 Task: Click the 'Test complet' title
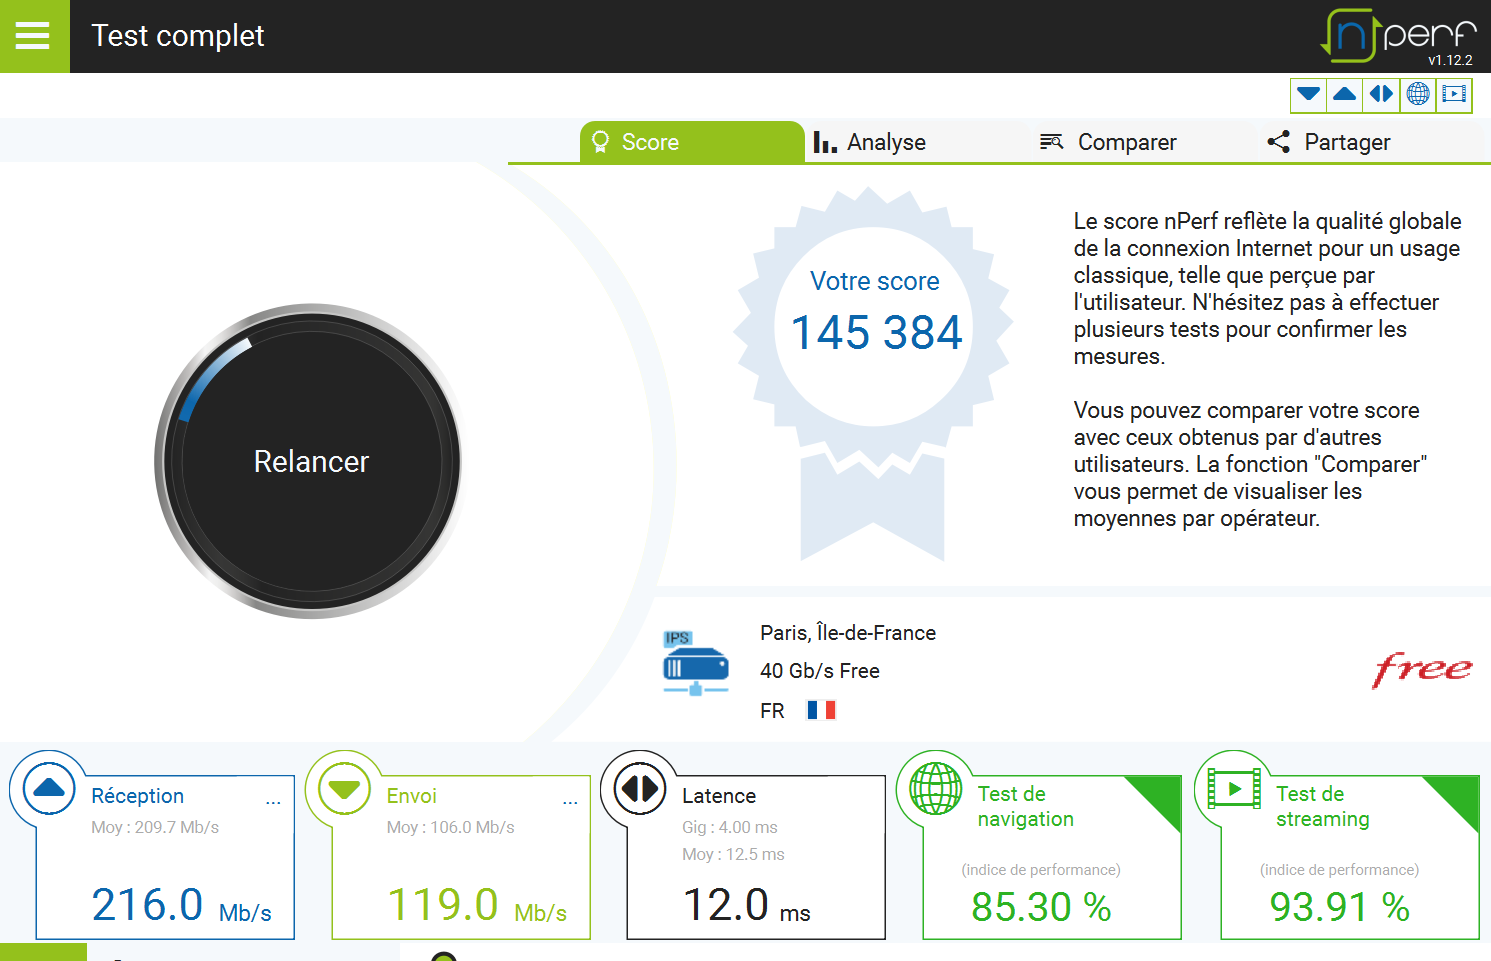[x=178, y=36]
